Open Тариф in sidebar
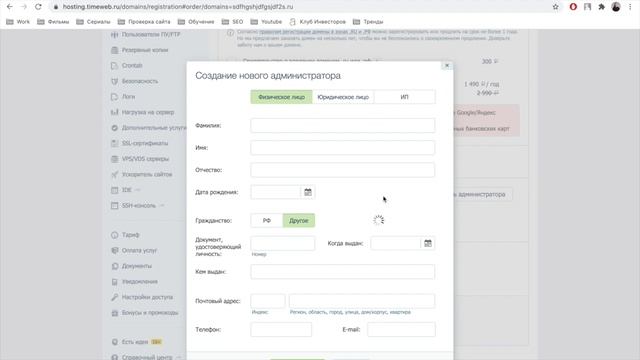 coord(125,235)
